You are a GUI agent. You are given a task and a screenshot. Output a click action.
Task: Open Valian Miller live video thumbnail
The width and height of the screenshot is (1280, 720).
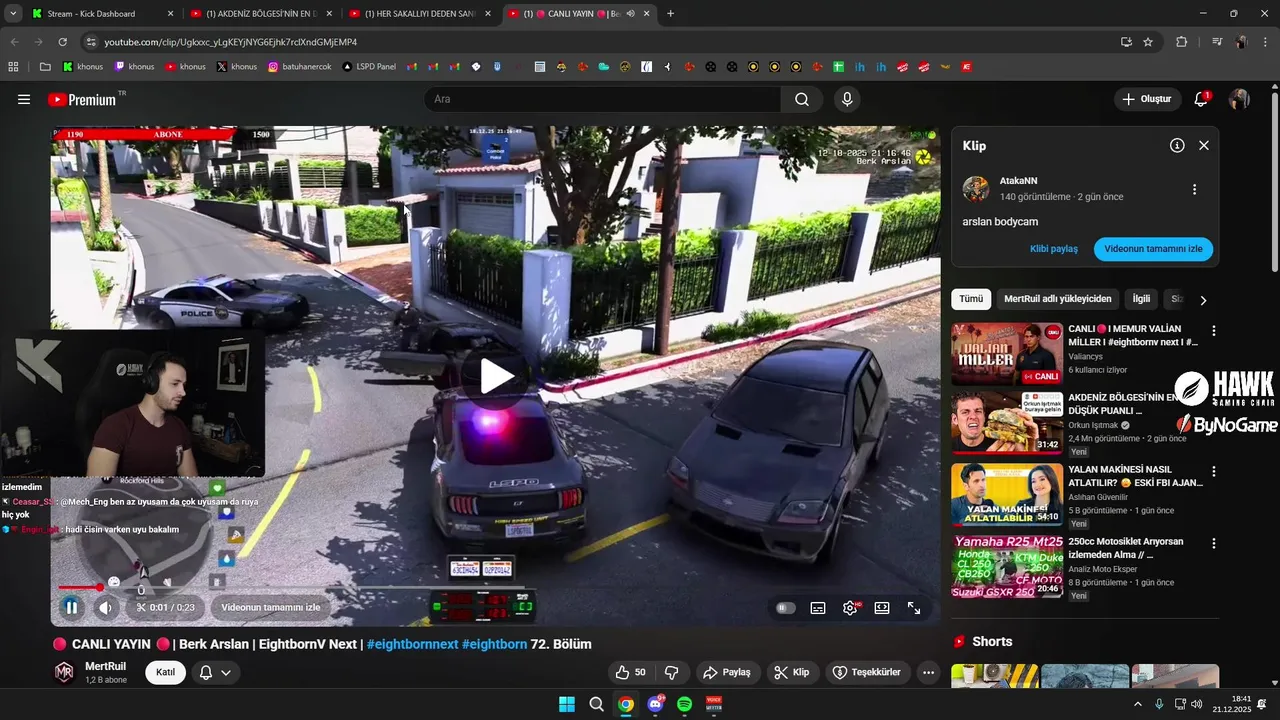tap(1007, 354)
